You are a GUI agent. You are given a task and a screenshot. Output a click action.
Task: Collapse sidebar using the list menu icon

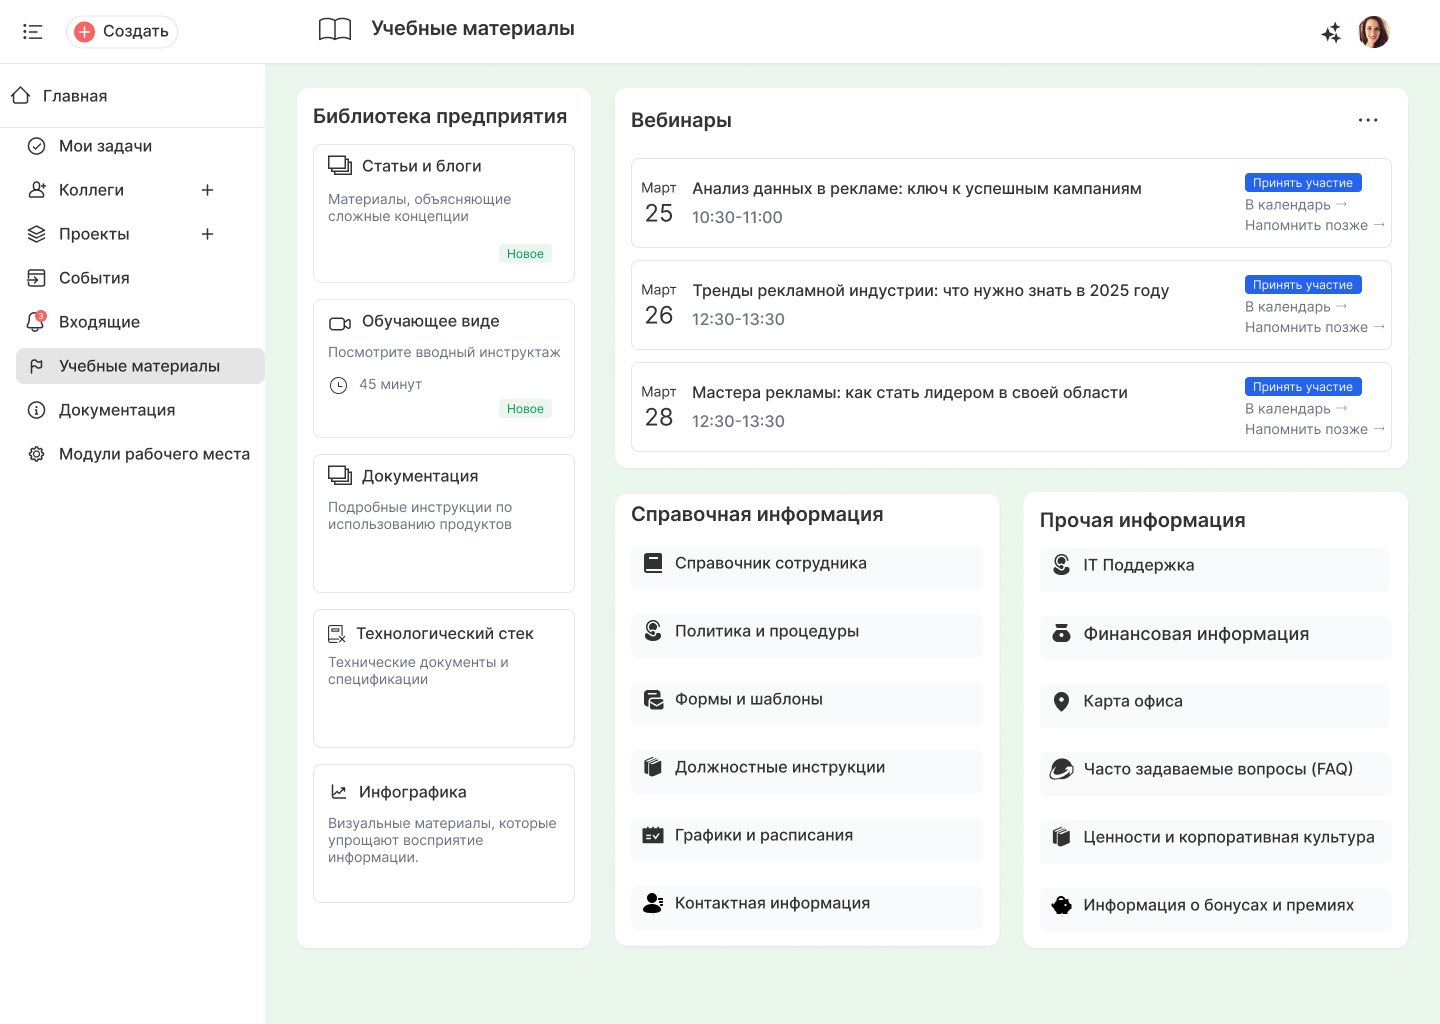point(32,32)
